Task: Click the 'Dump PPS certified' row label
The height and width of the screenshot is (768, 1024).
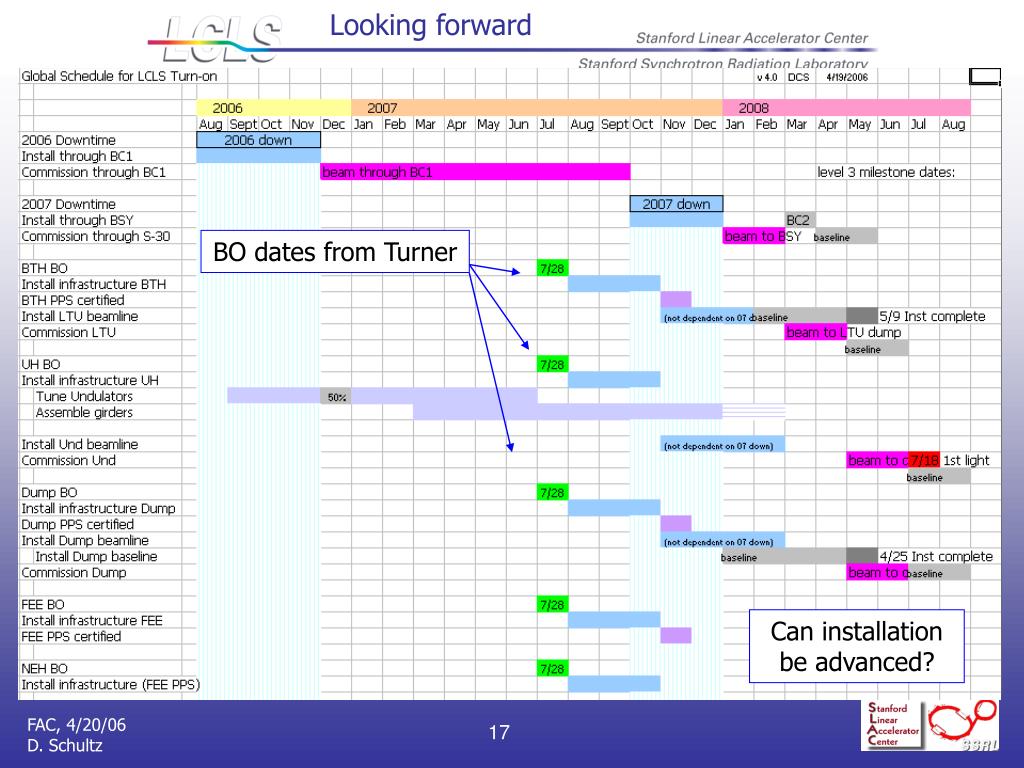Action: click(x=78, y=524)
